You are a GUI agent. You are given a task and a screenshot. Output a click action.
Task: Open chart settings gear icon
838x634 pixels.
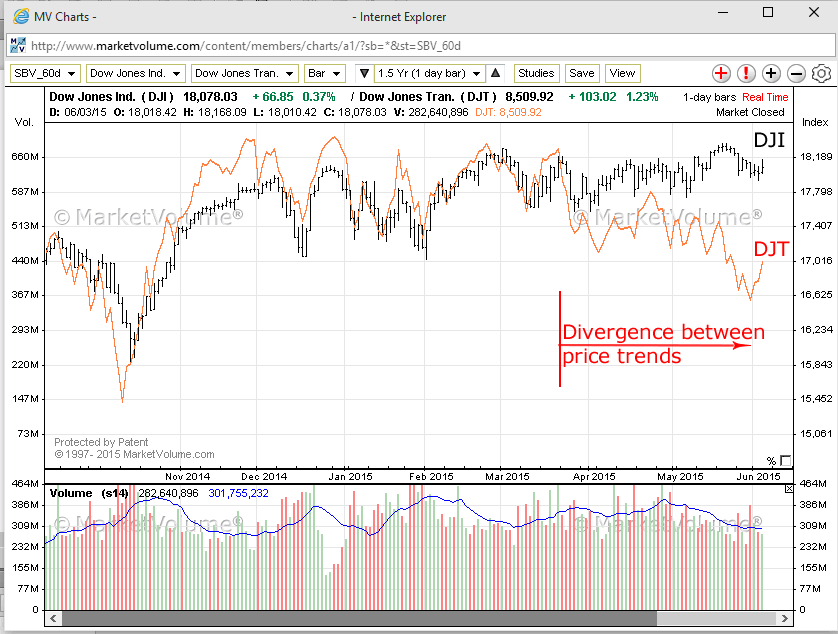coord(821,74)
